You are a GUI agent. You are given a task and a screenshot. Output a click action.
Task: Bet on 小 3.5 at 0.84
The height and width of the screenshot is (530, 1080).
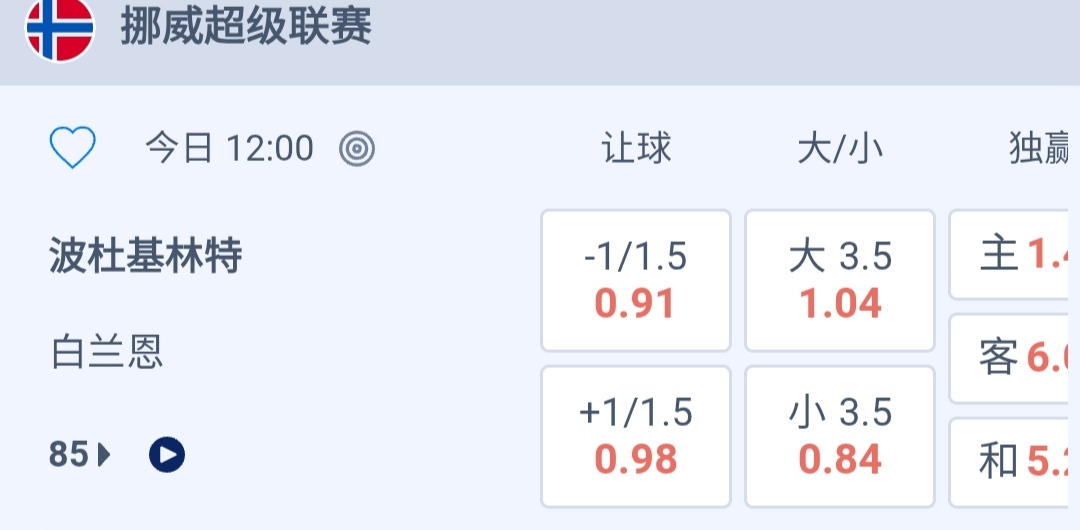(840, 436)
